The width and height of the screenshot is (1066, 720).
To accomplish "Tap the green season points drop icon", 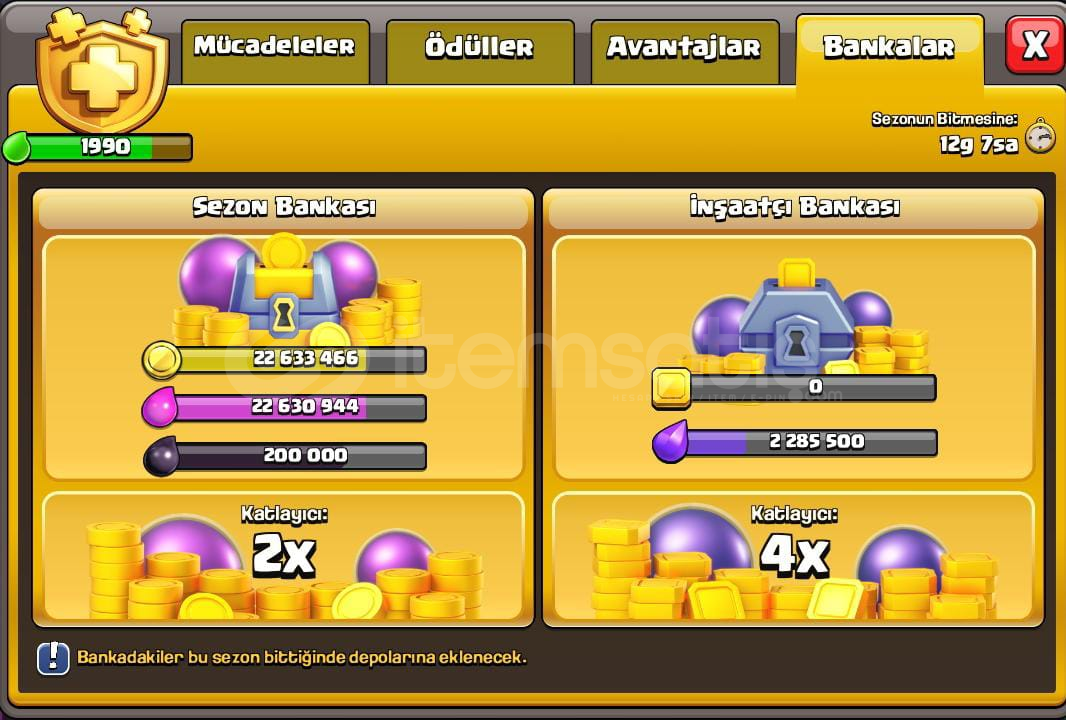I will (x=16, y=148).
